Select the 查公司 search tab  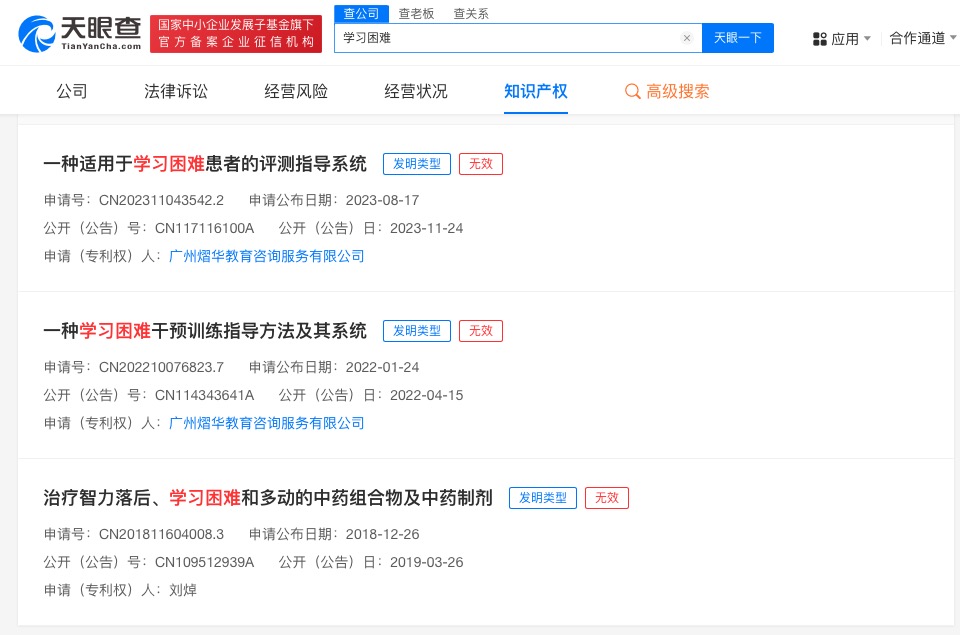click(x=361, y=13)
